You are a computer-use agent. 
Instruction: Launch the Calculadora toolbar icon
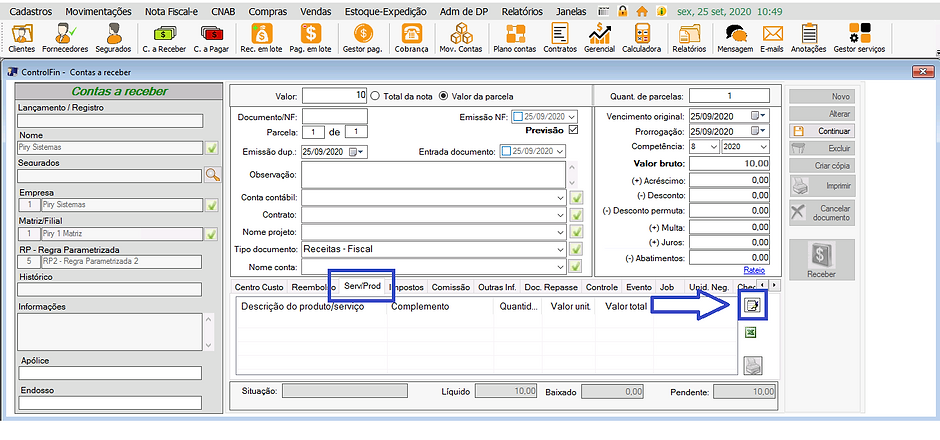coord(641,38)
